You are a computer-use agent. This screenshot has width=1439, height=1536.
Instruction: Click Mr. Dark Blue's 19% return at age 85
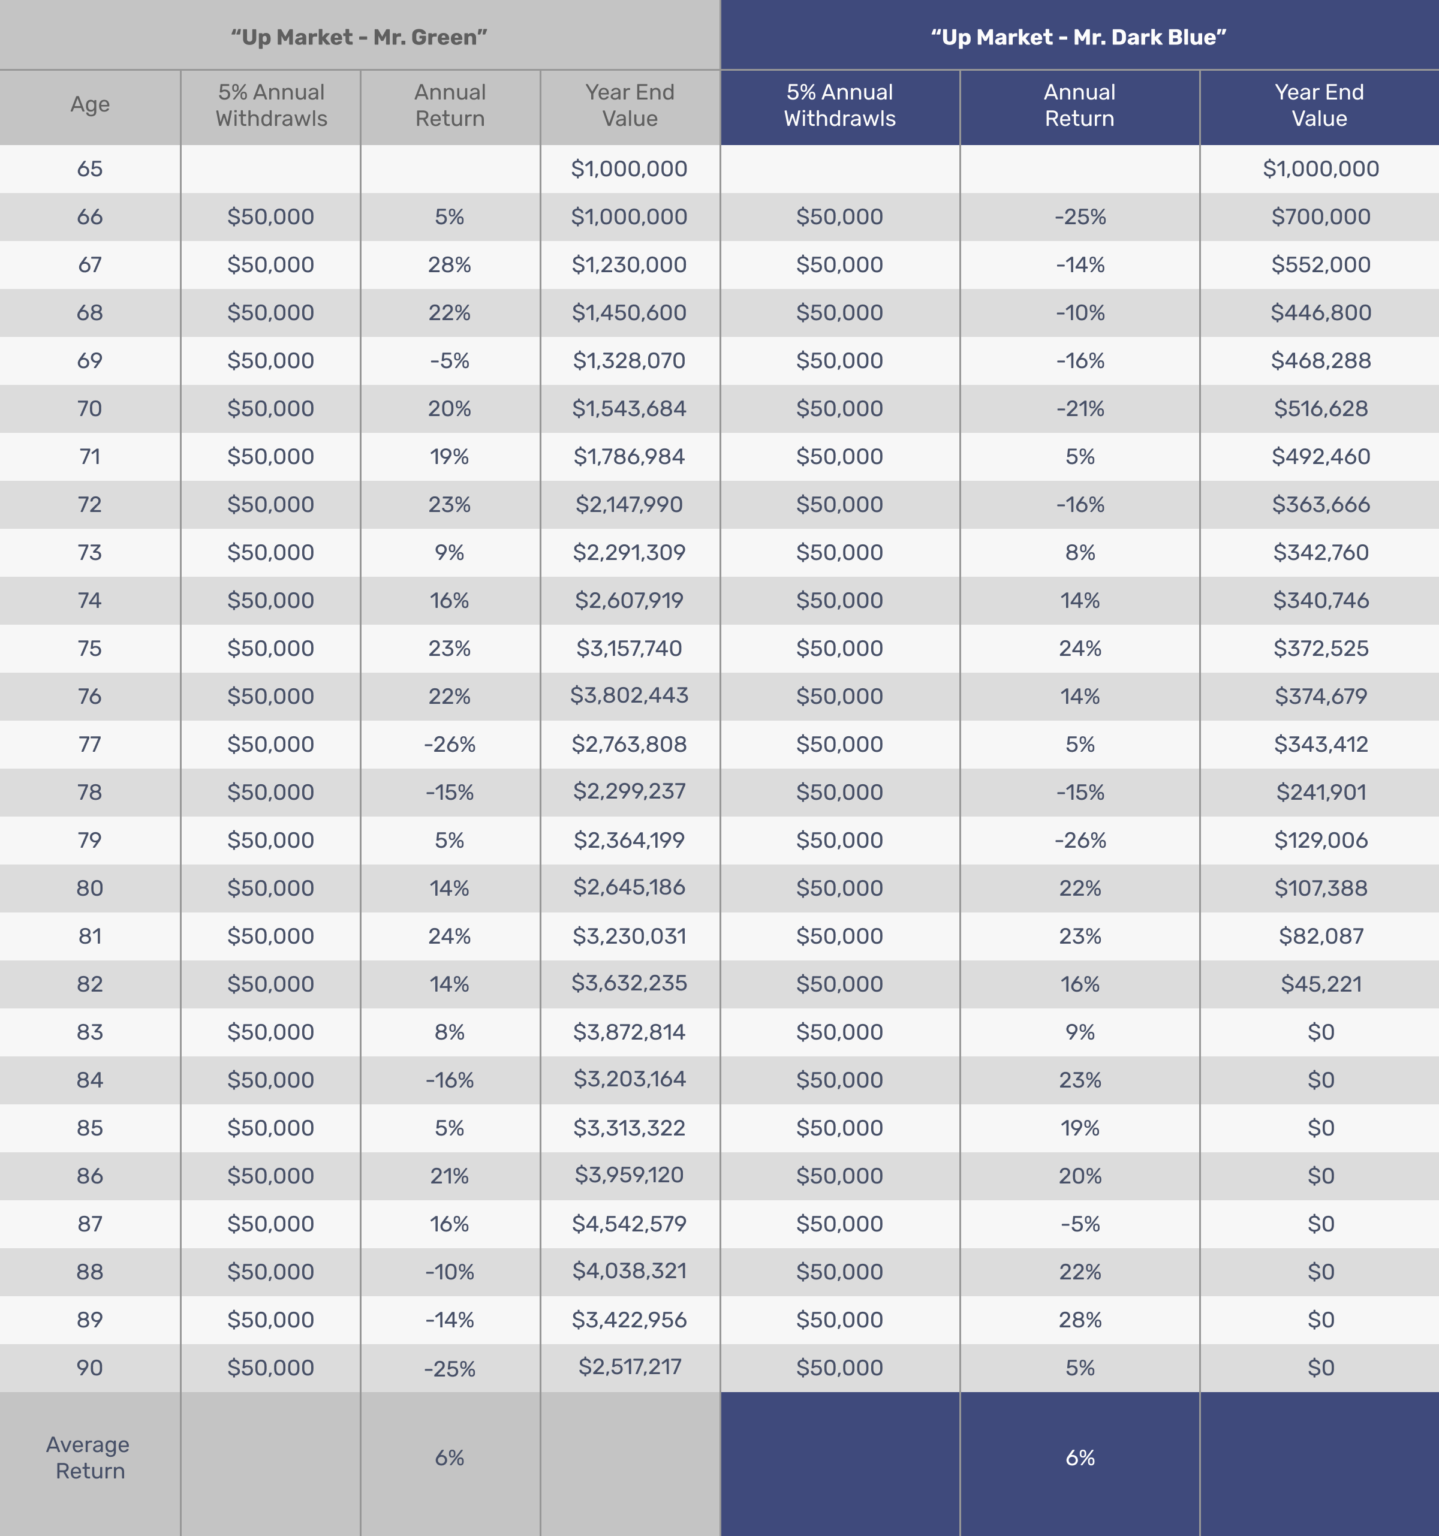(1080, 1129)
